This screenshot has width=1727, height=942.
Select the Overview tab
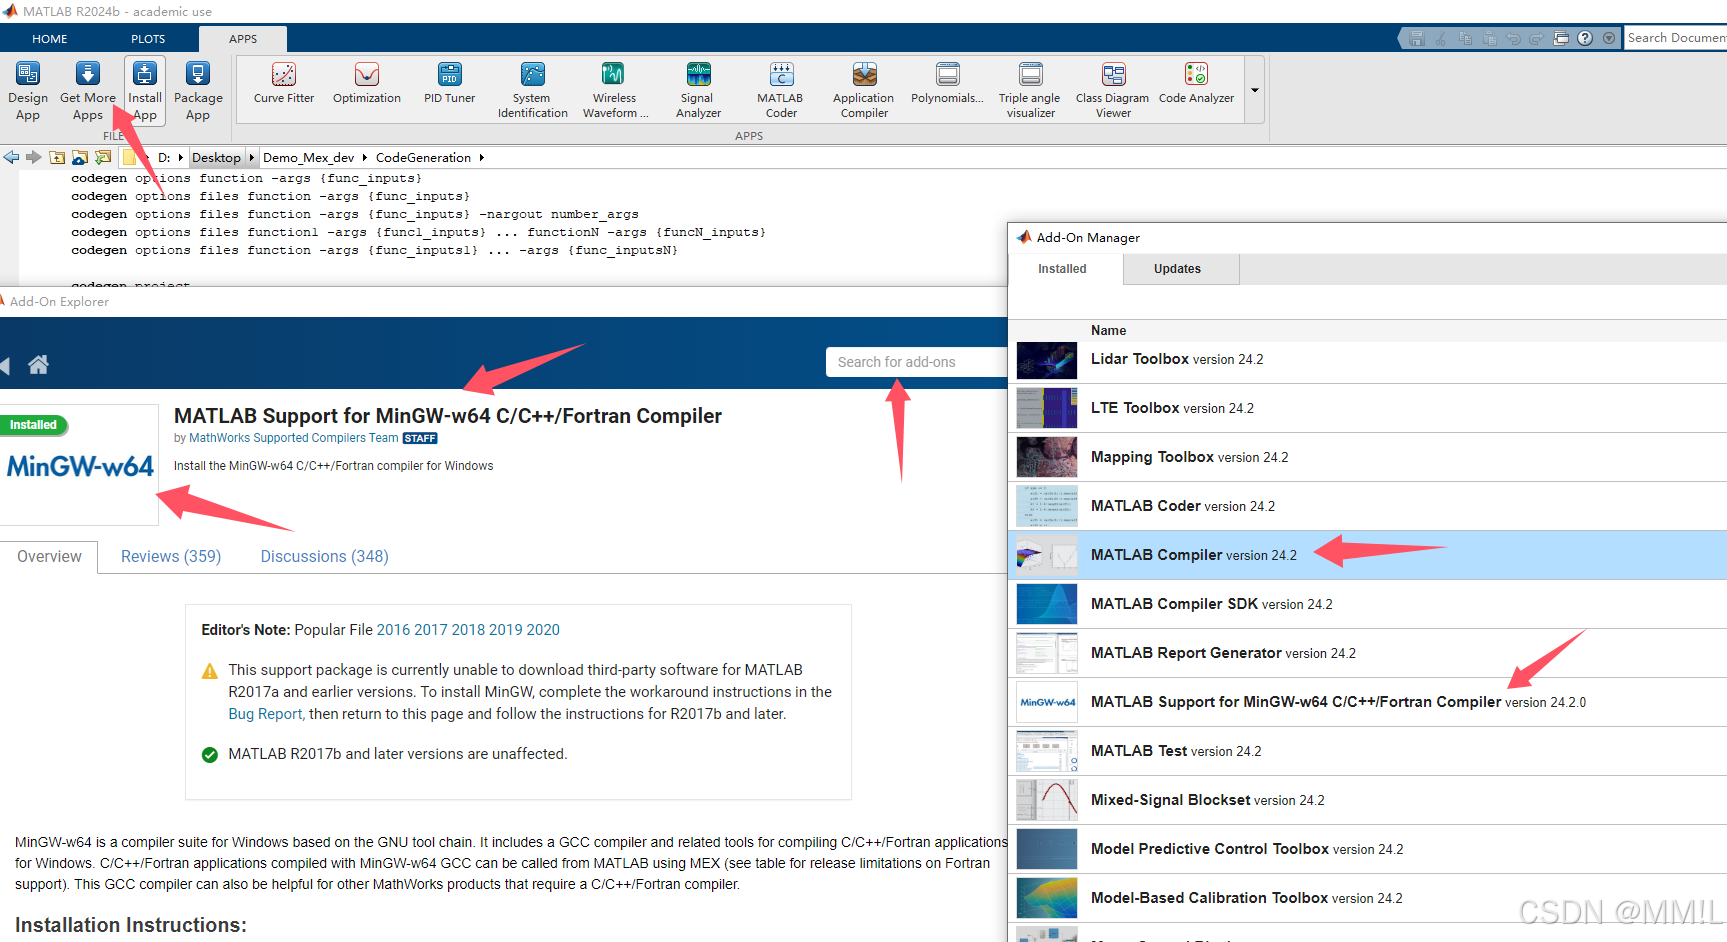click(49, 556)
